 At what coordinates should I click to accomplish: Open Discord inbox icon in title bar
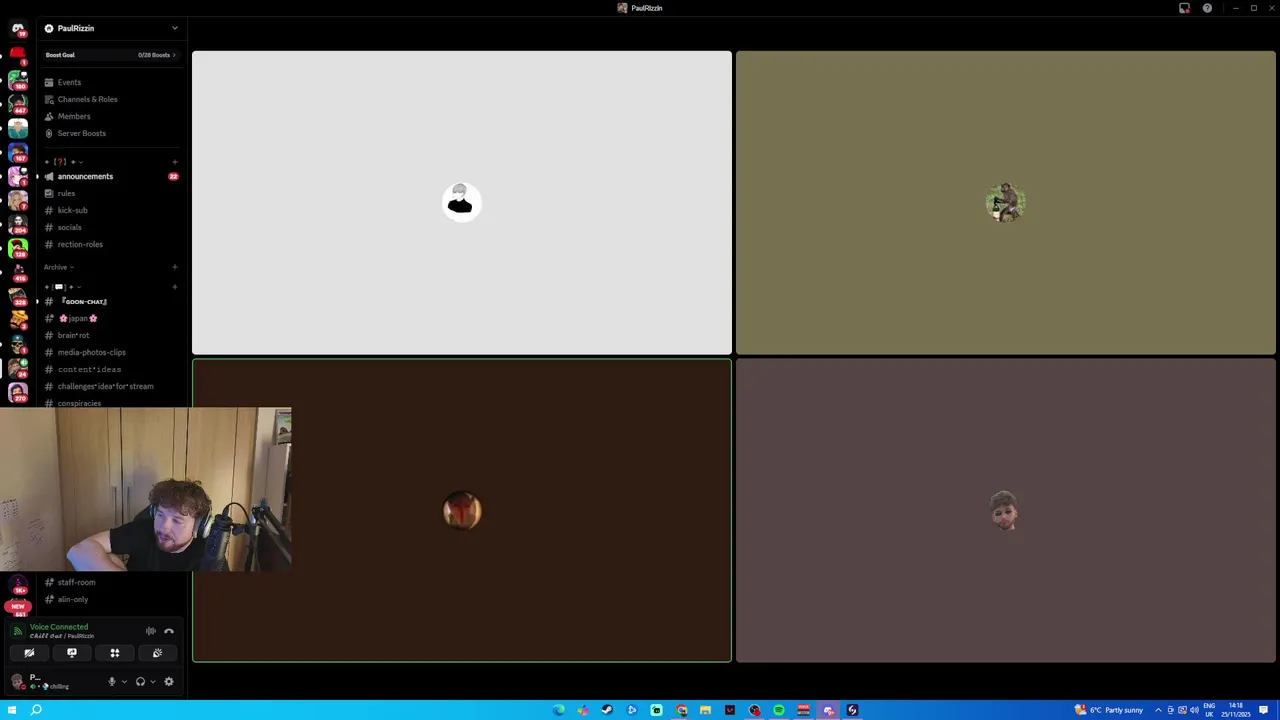(x=1184, y=8)
